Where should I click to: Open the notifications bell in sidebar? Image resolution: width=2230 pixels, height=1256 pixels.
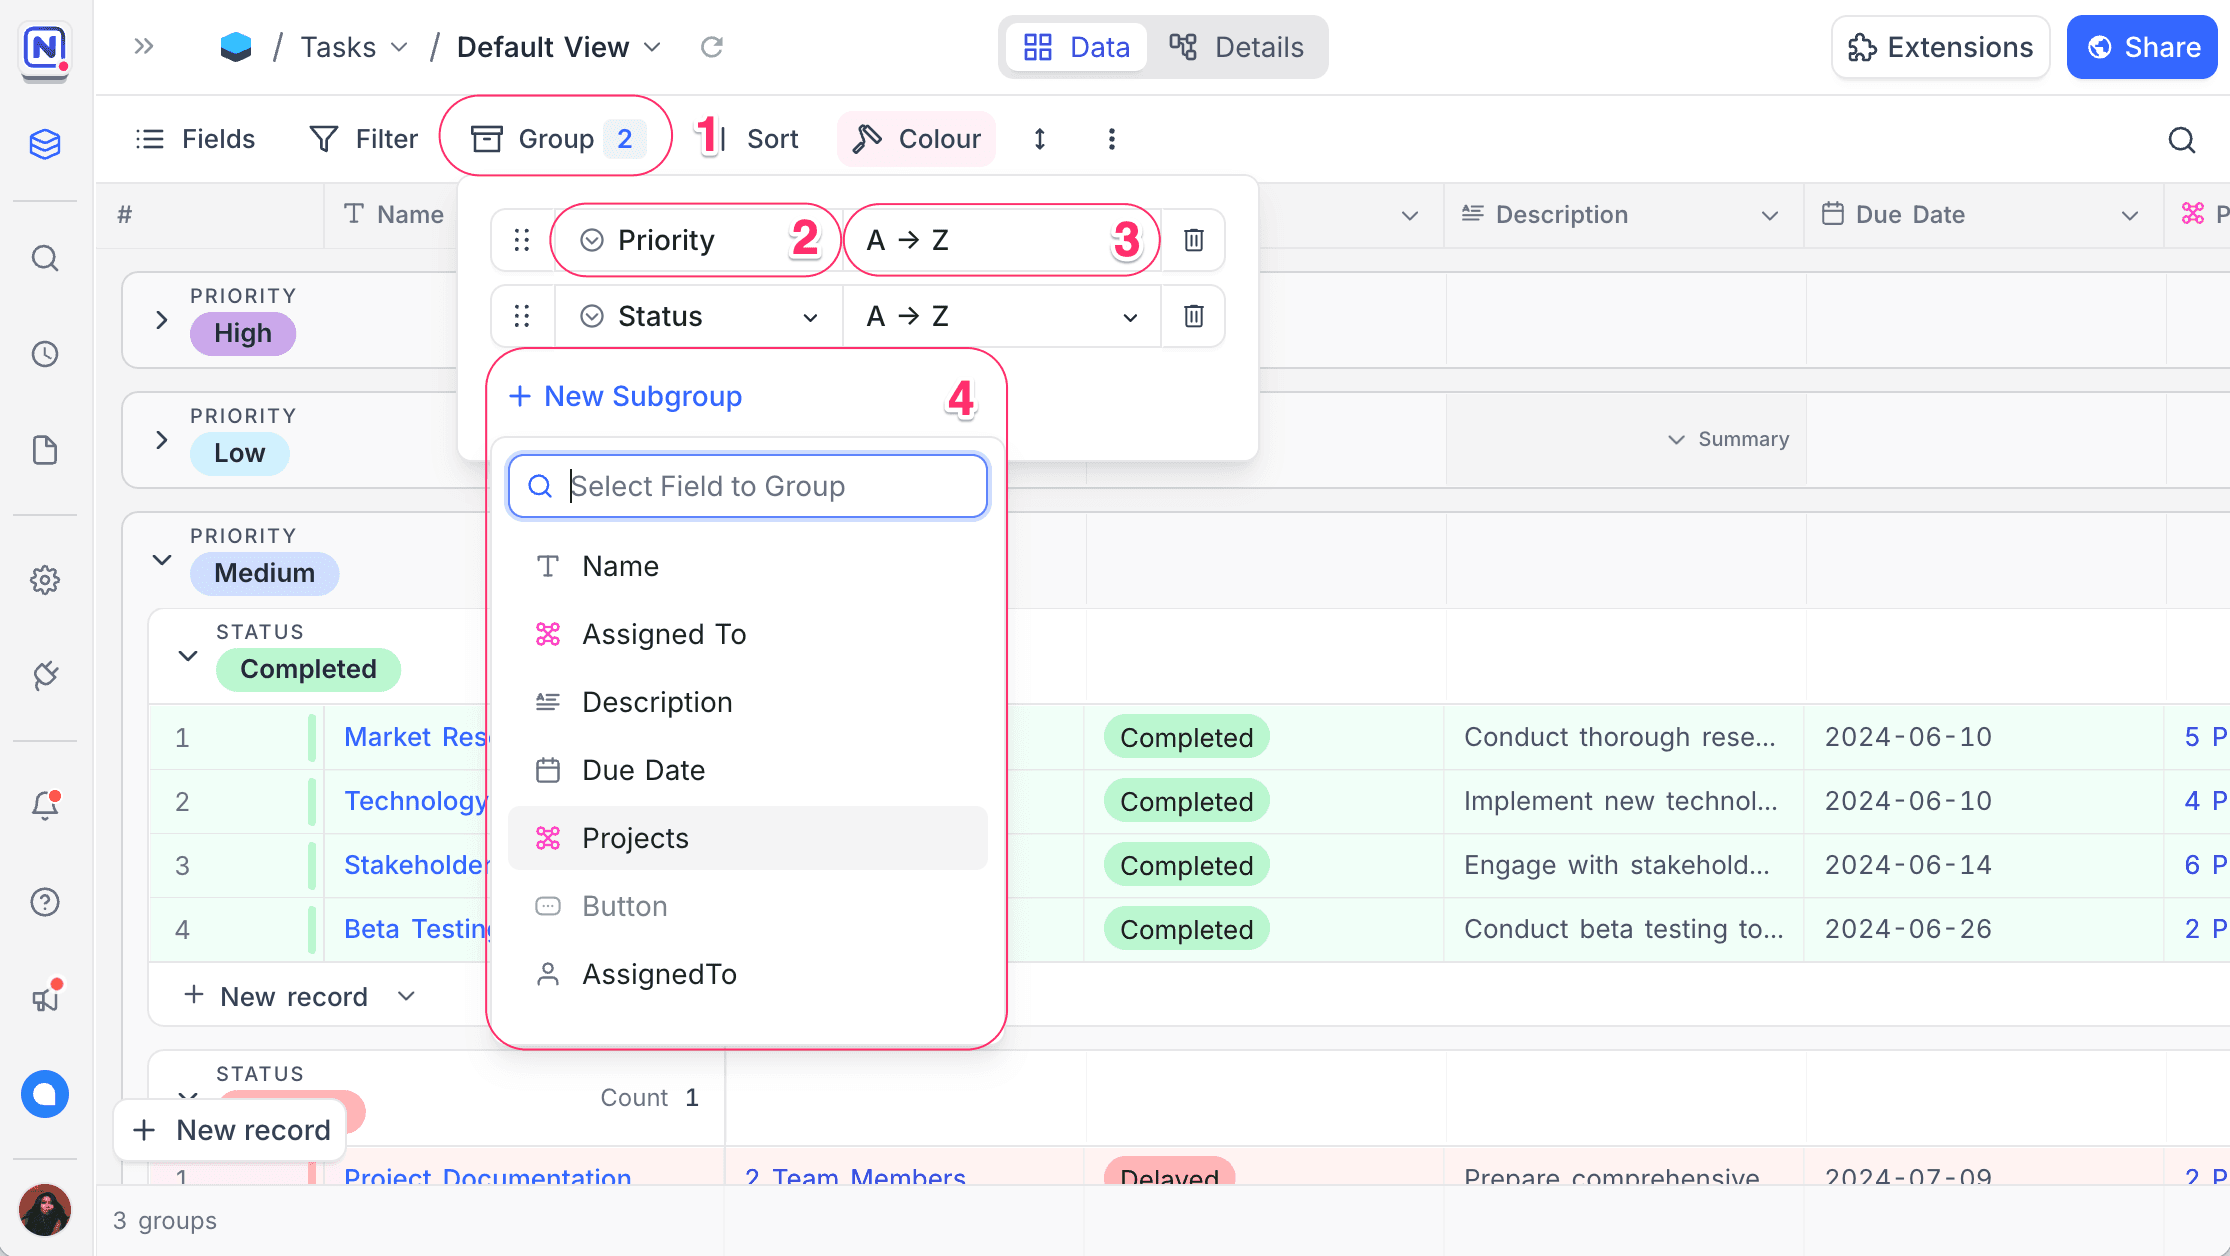[x=45, y=805]
